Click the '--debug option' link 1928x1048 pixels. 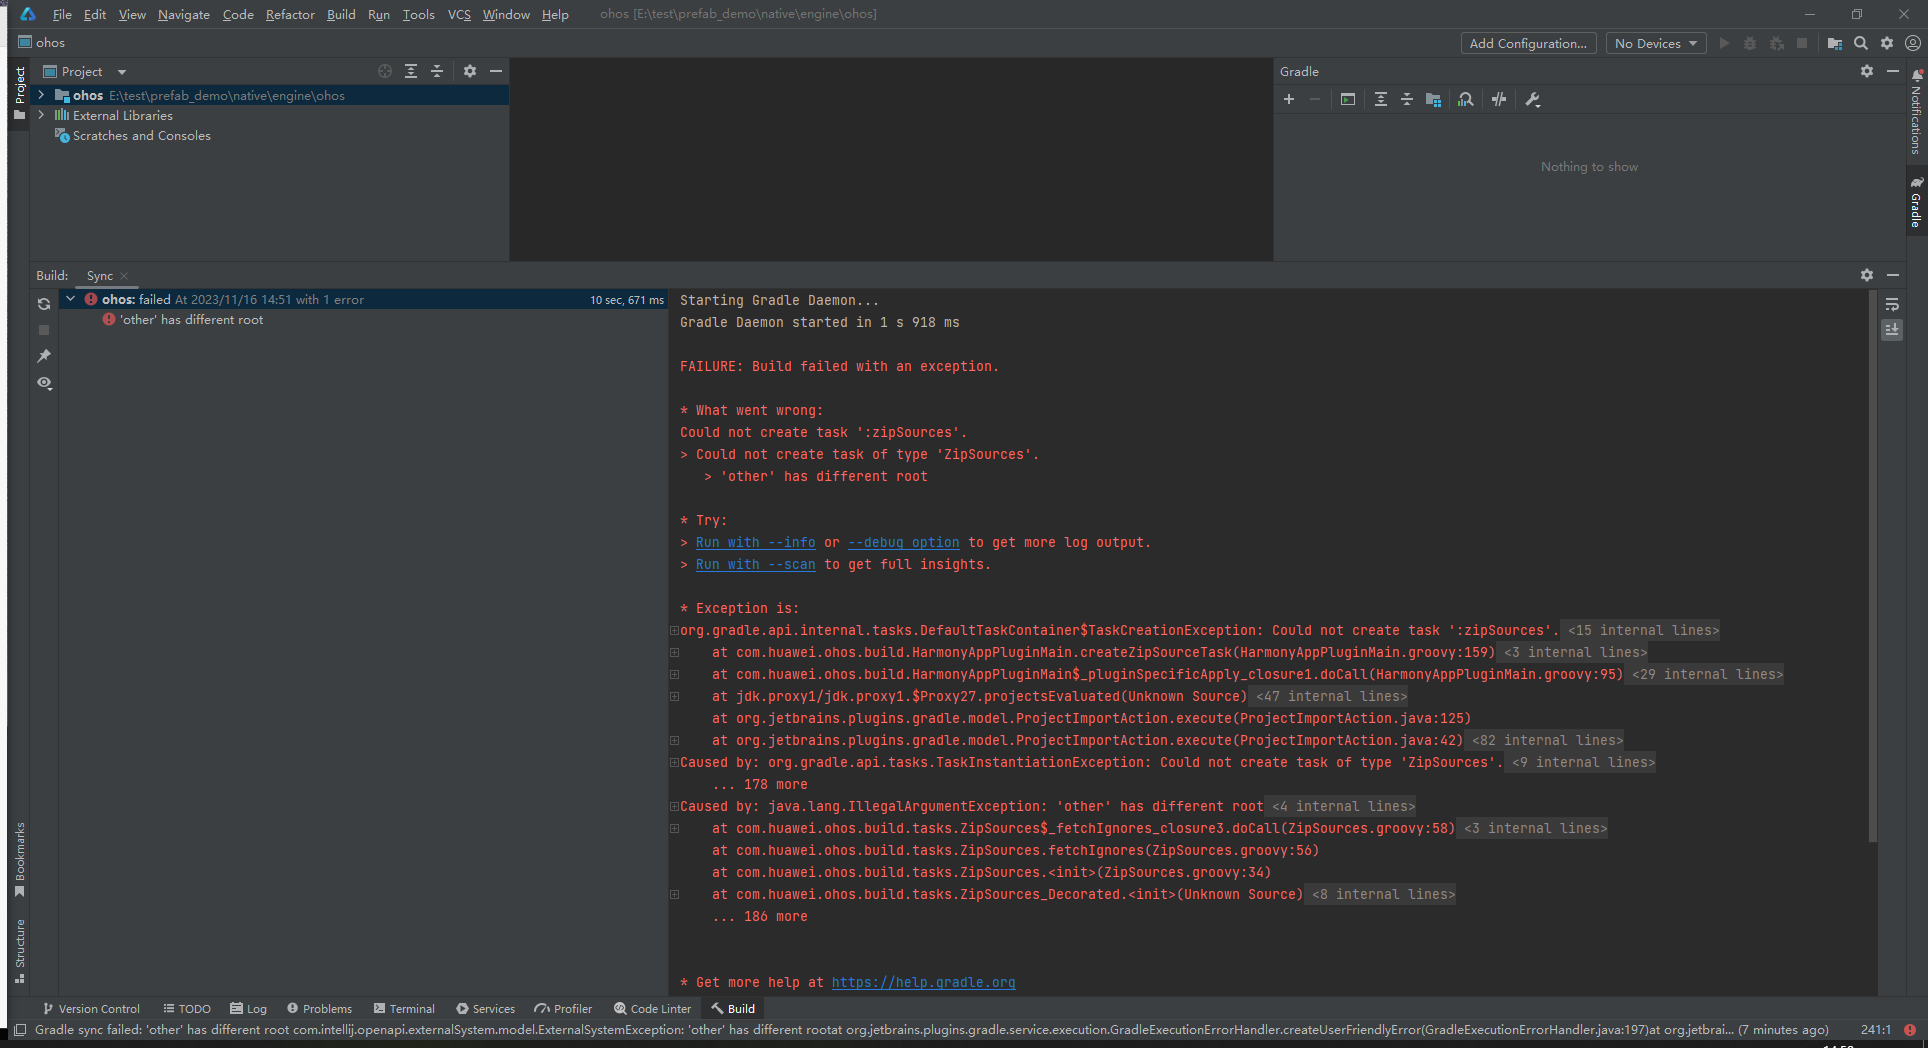click(x=903, y=542)
